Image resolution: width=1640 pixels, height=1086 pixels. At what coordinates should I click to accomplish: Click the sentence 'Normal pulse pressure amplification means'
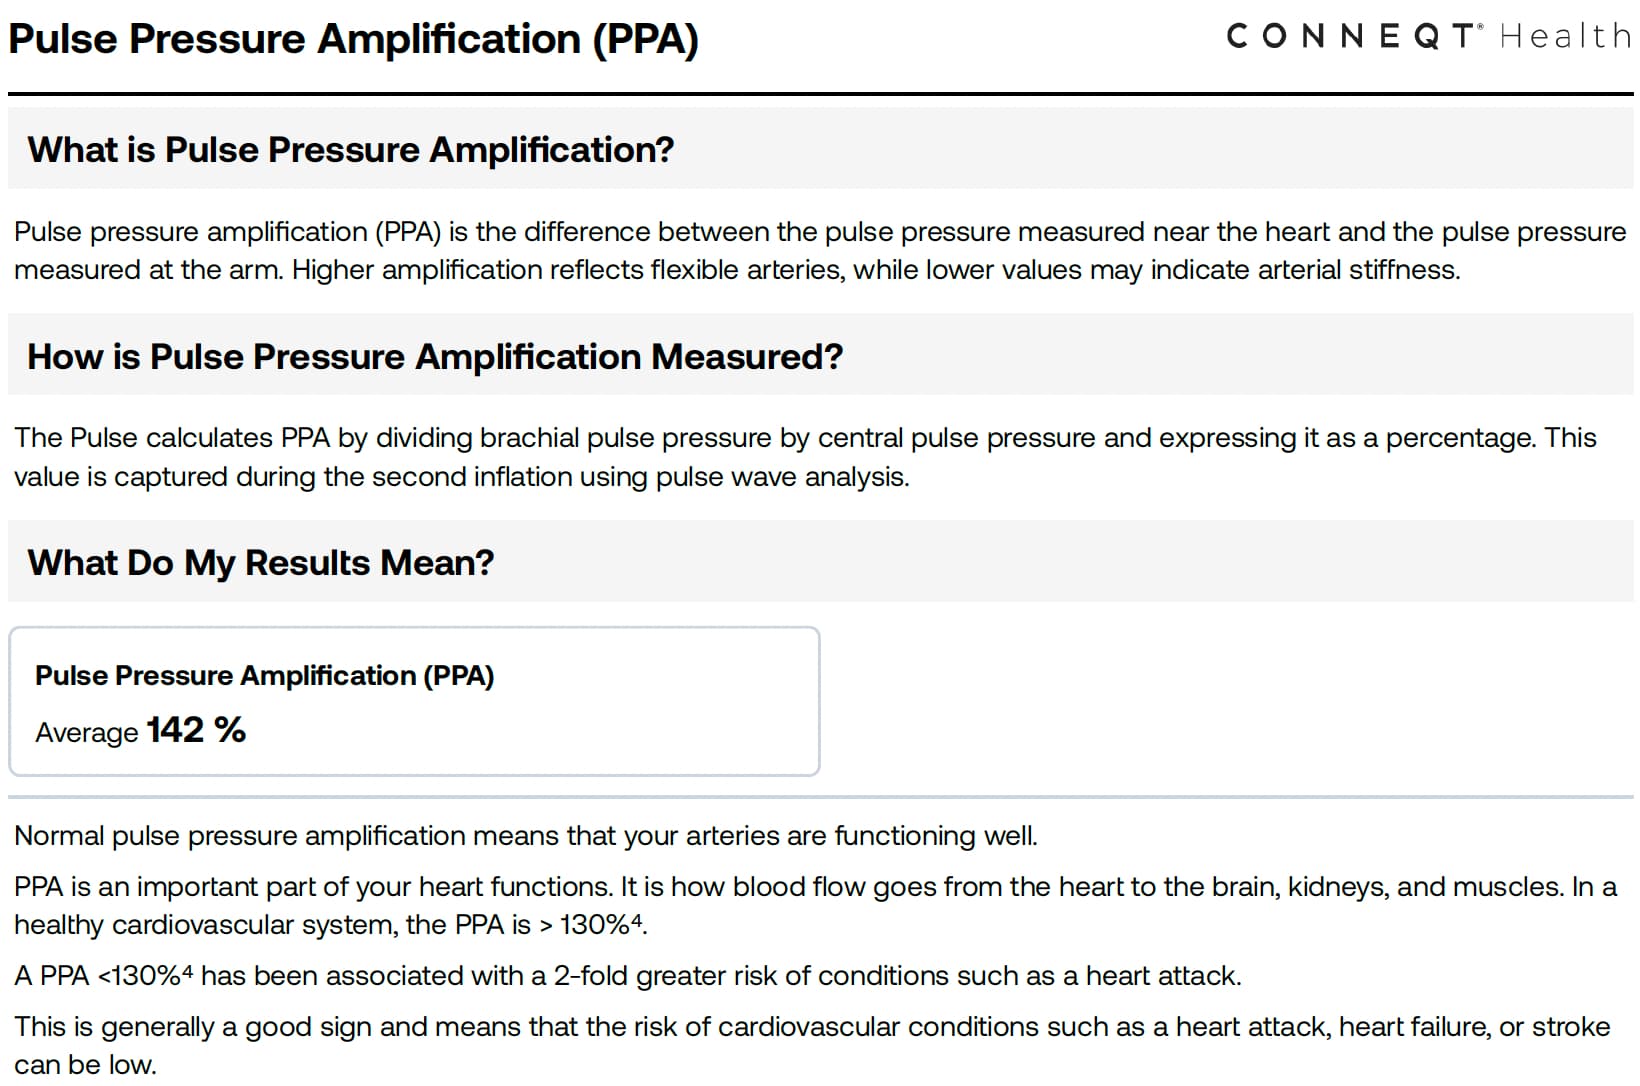pos(526,836)
